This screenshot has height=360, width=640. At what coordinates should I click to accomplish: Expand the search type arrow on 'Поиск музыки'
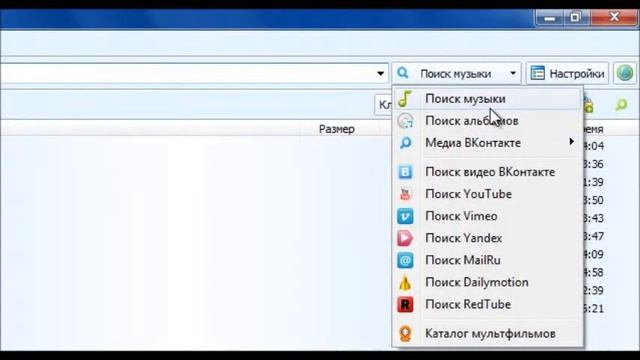[513, 73]
